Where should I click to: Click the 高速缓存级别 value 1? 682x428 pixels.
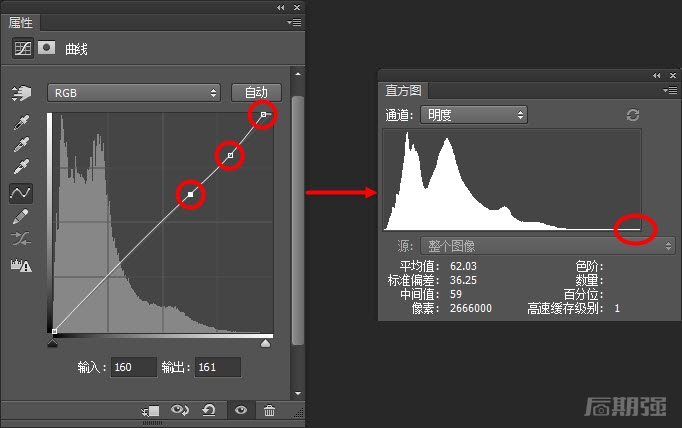click(x=617, y=308)
